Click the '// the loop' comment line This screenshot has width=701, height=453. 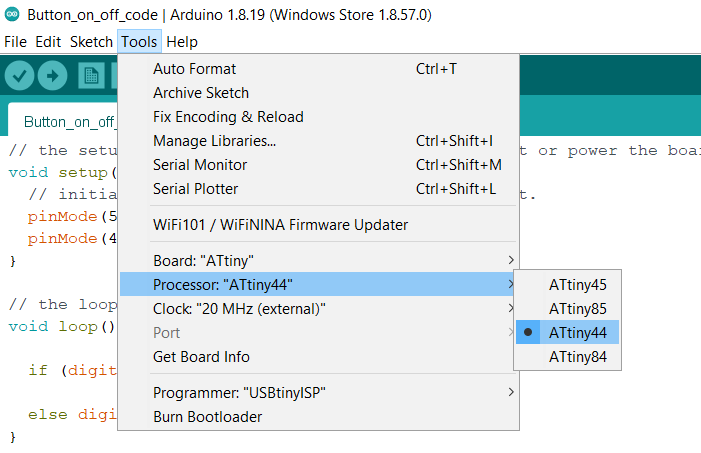coord(63,304)
